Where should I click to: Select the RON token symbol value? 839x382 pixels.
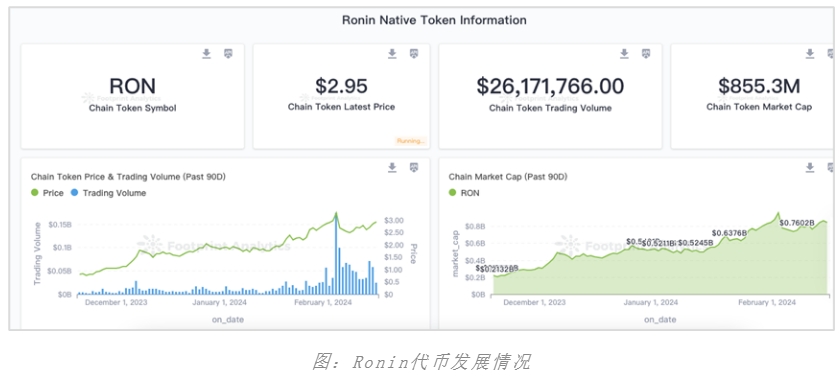click(x=132, y=86)
